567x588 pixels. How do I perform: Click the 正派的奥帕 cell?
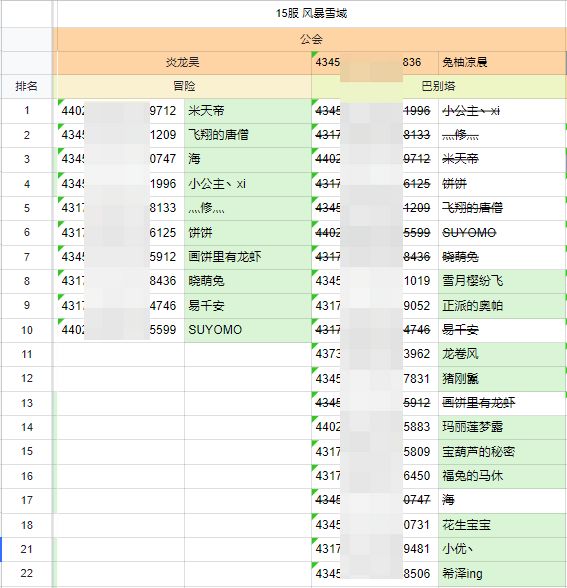(502, 306)
